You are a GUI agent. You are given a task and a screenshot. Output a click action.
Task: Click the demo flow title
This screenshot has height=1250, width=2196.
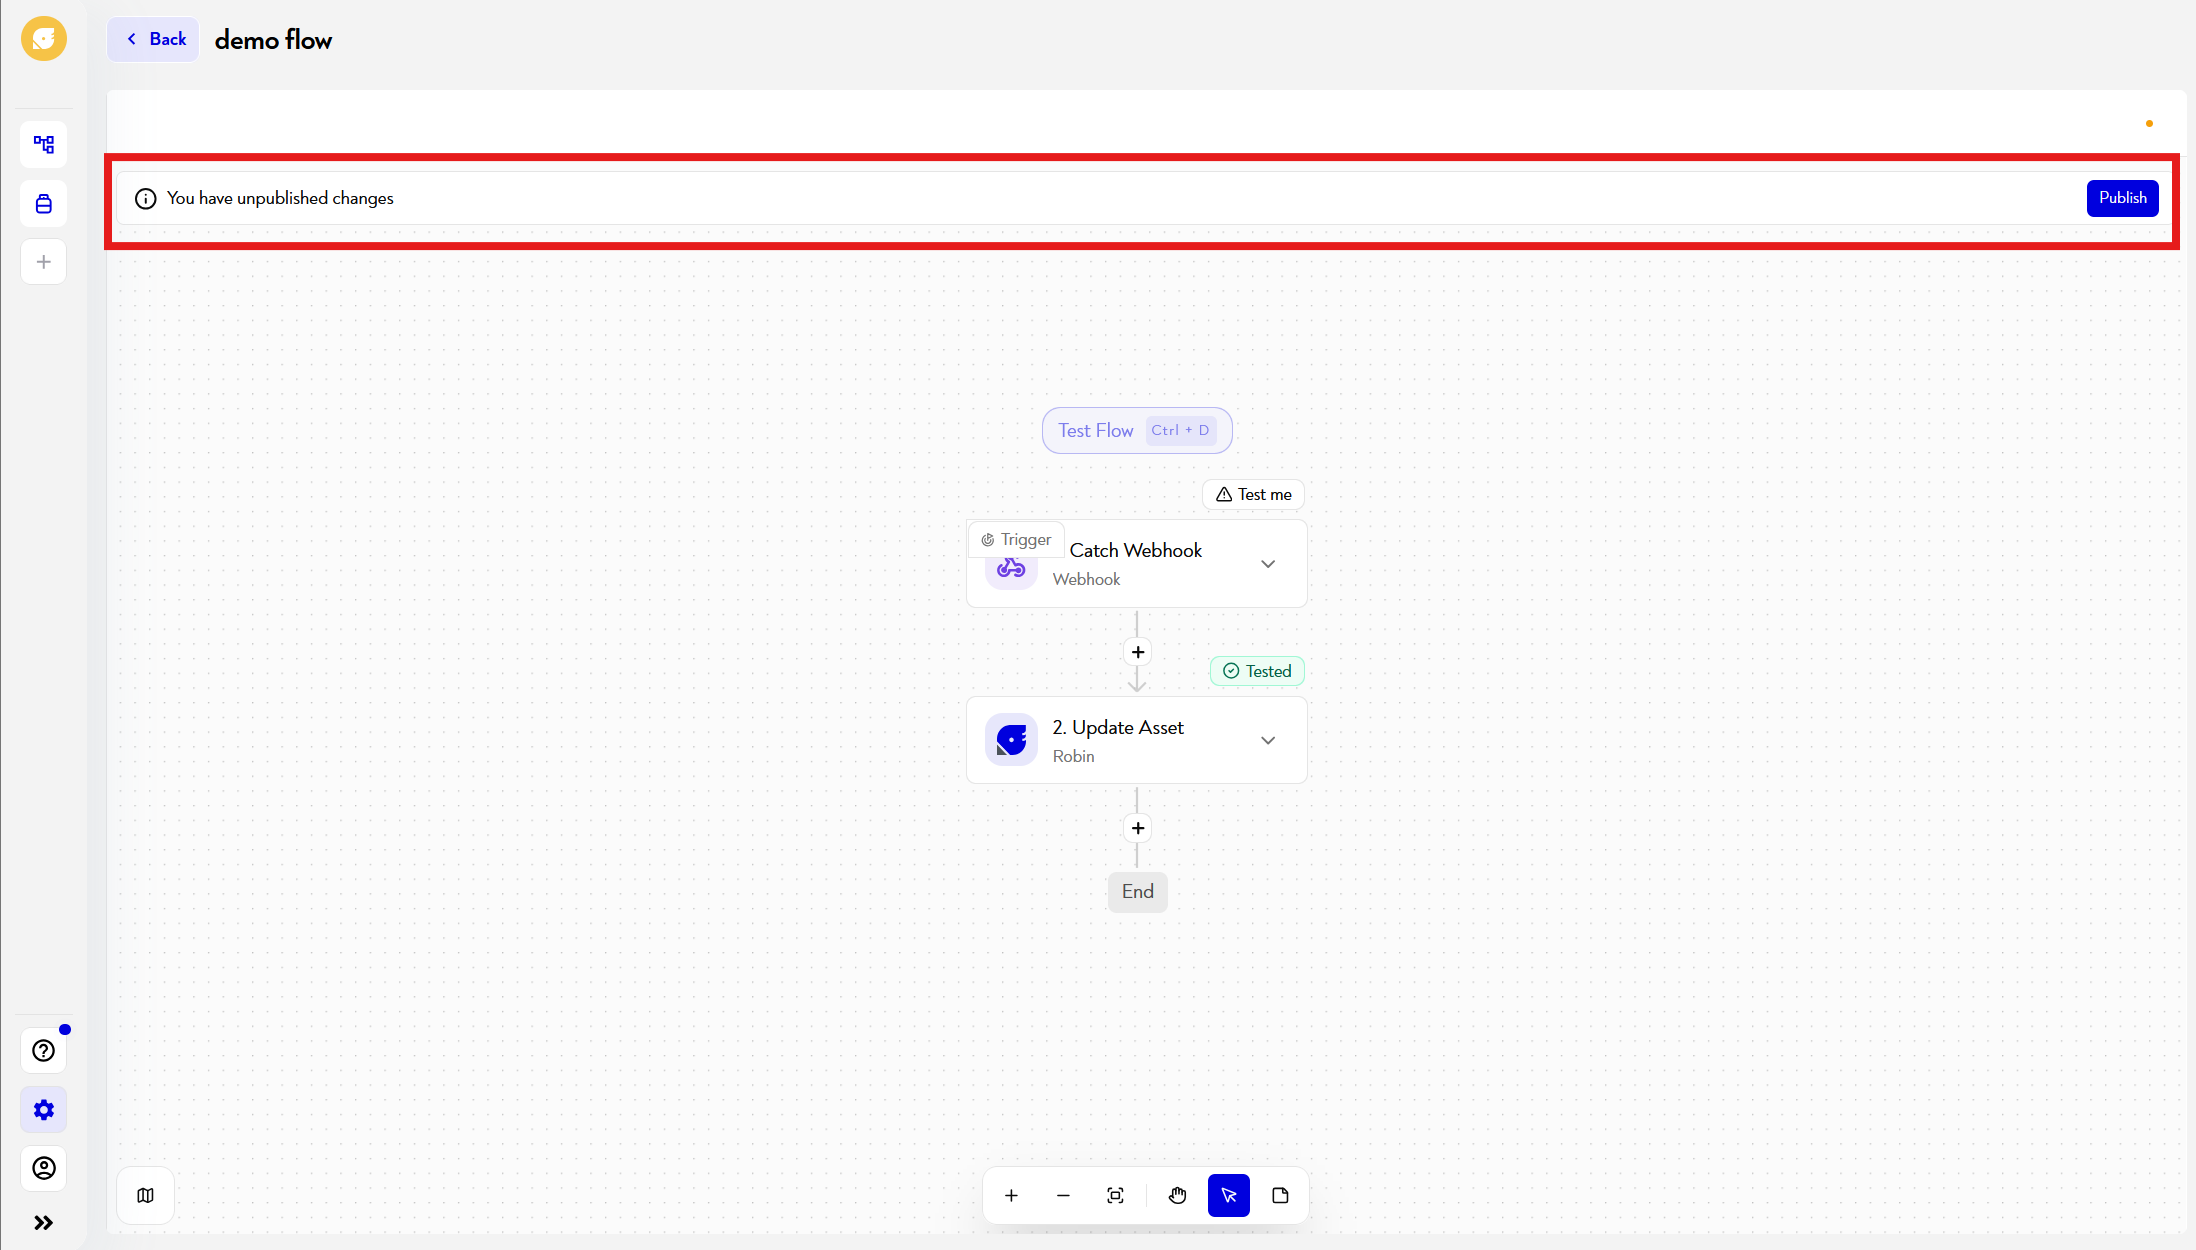click(x=273, y=40)
